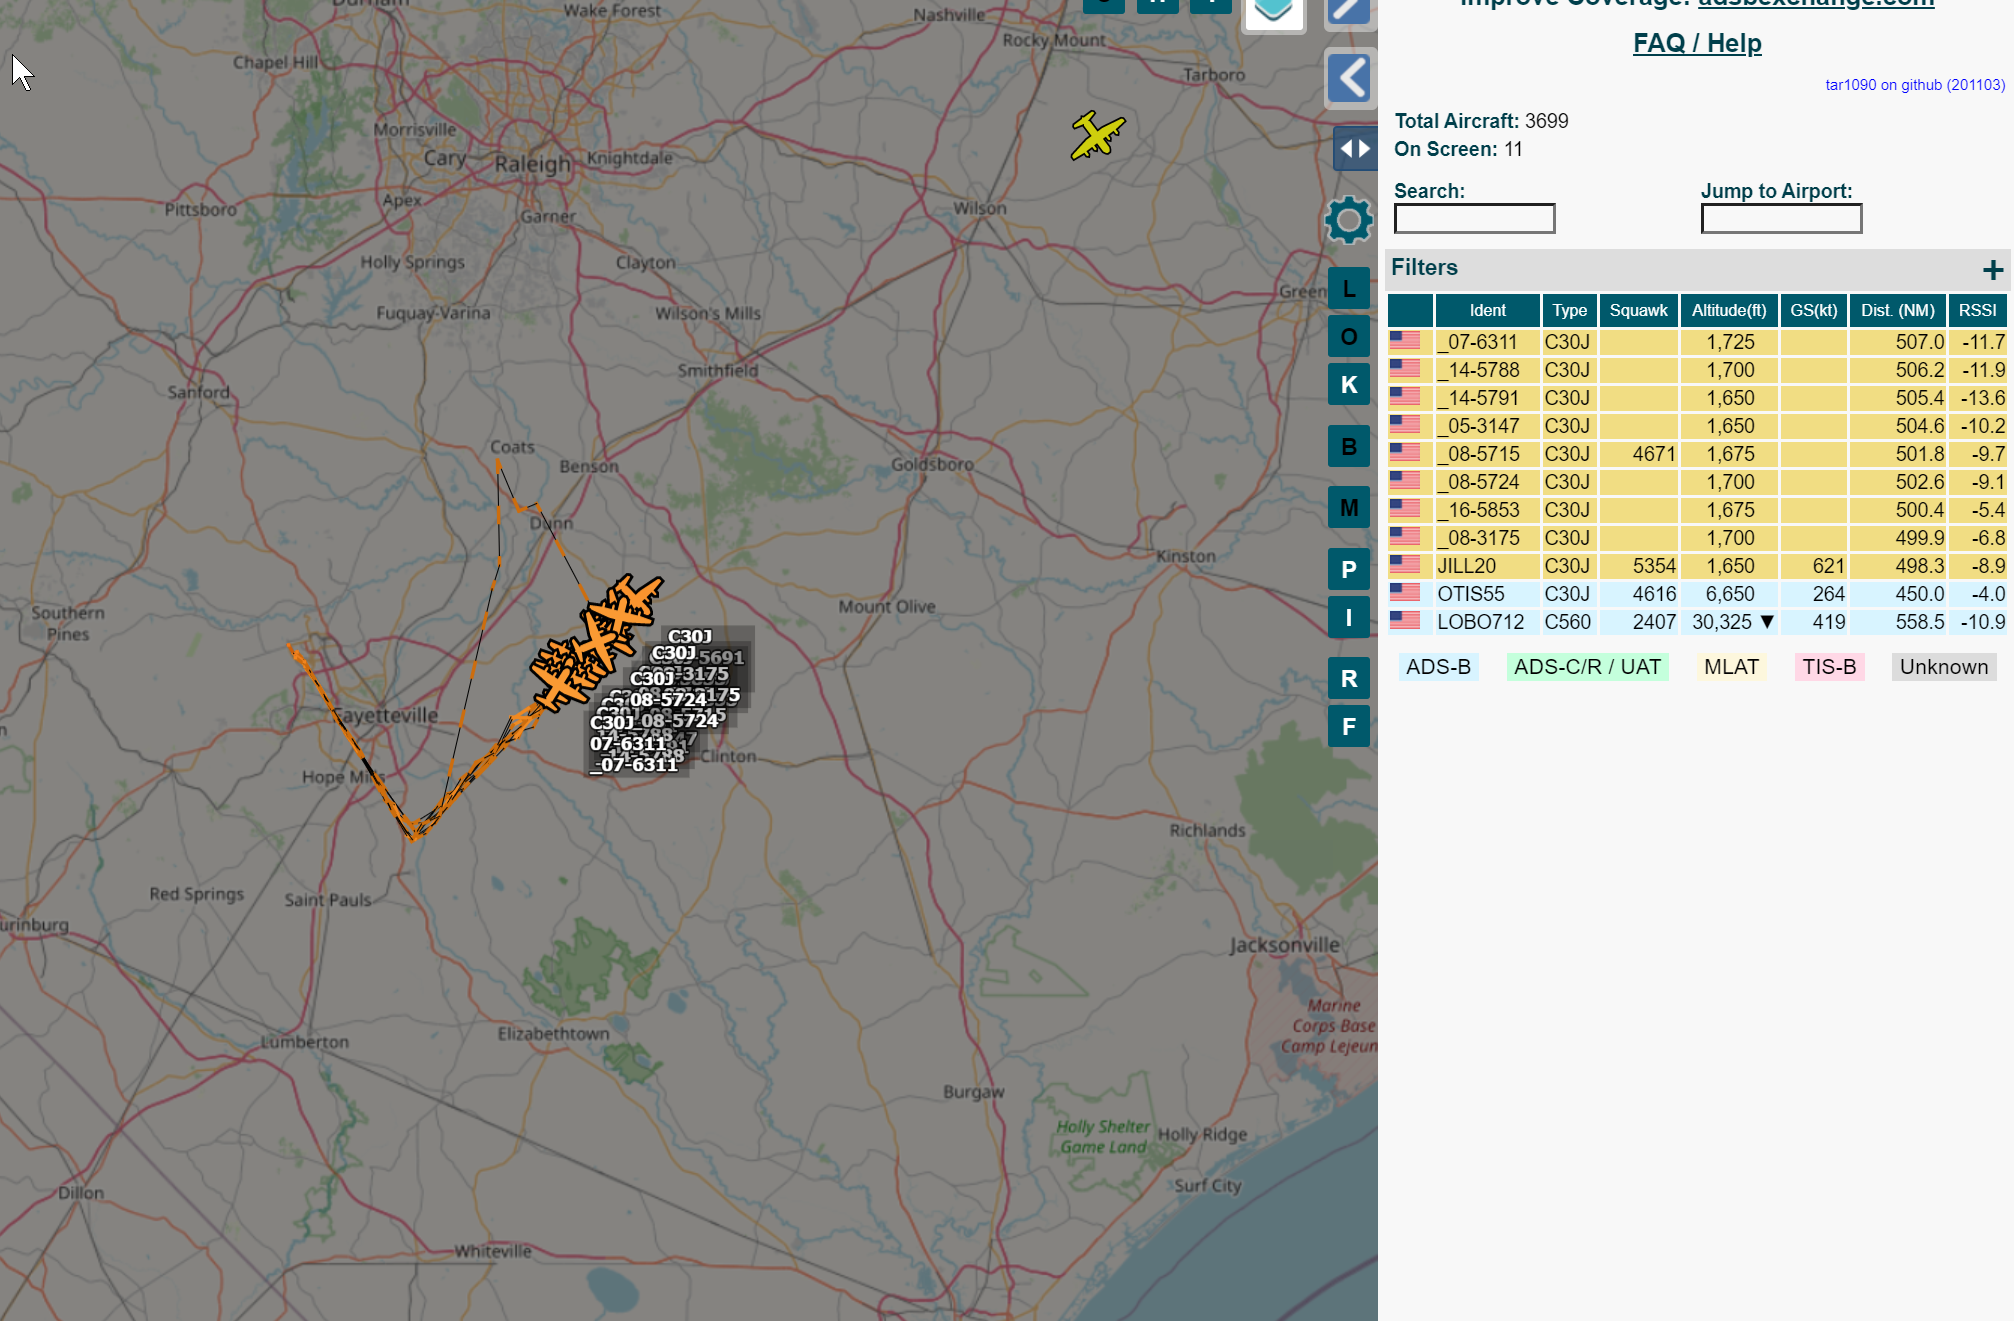This screenshot has height=1321, width=2014.
Task: Click the Total Aircraft: 3699 count
Action: (x=1481, y=121)
